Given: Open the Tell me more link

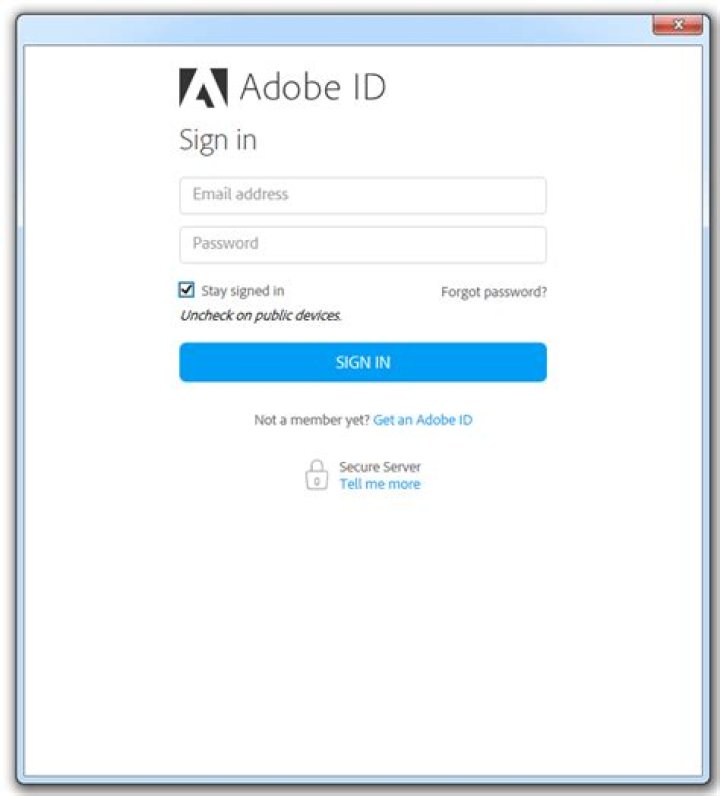Looking at the screenshot, I should click(x=380, y=484).
